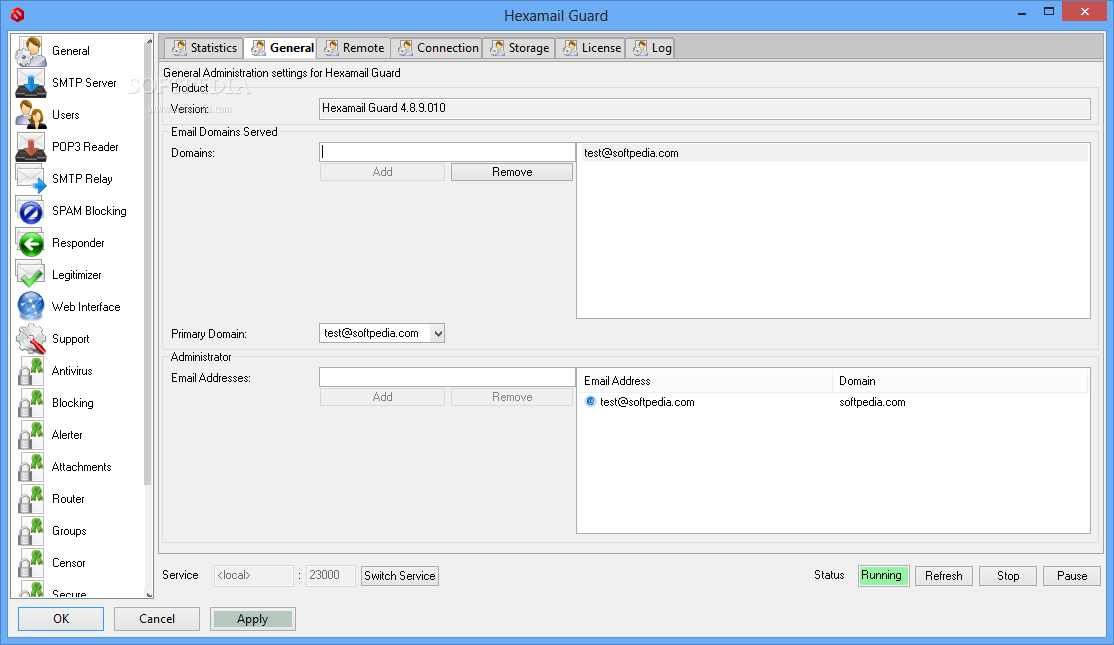Select the Groups sidebar icon
Viewport: 1114px width, 645px height.
pyautogui.click(x=31, y=531)
